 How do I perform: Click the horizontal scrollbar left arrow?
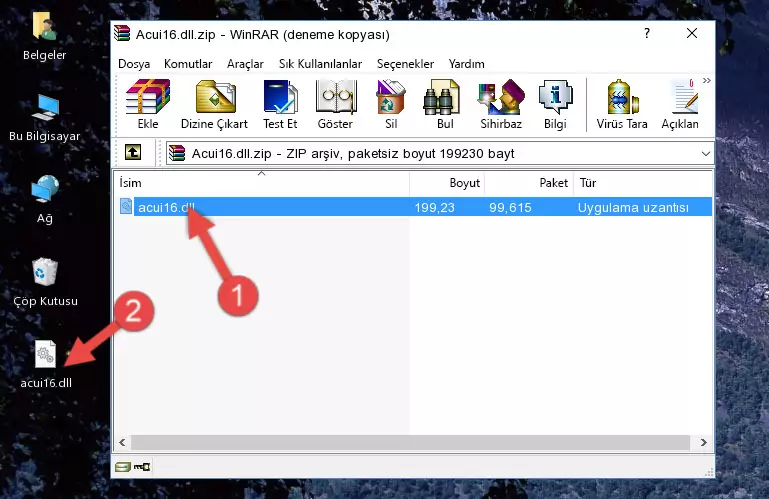point(123,443)
